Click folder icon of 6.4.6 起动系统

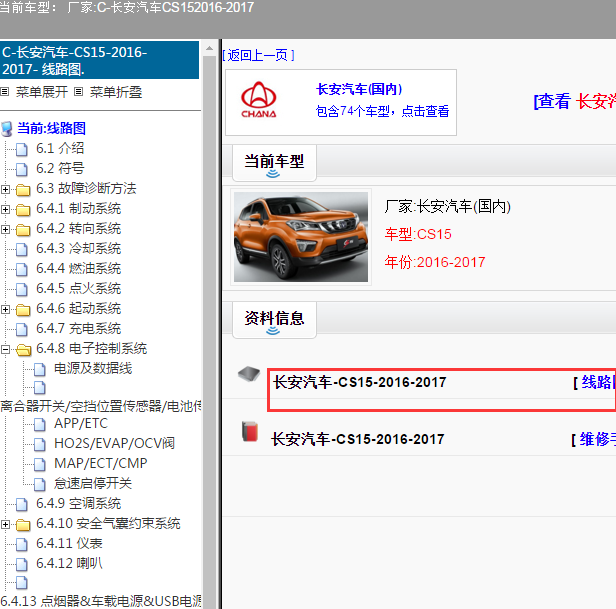(x=23, y=310)
